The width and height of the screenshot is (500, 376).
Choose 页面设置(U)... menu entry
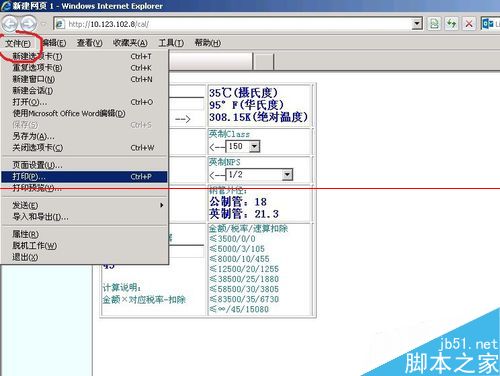(84, 165)
